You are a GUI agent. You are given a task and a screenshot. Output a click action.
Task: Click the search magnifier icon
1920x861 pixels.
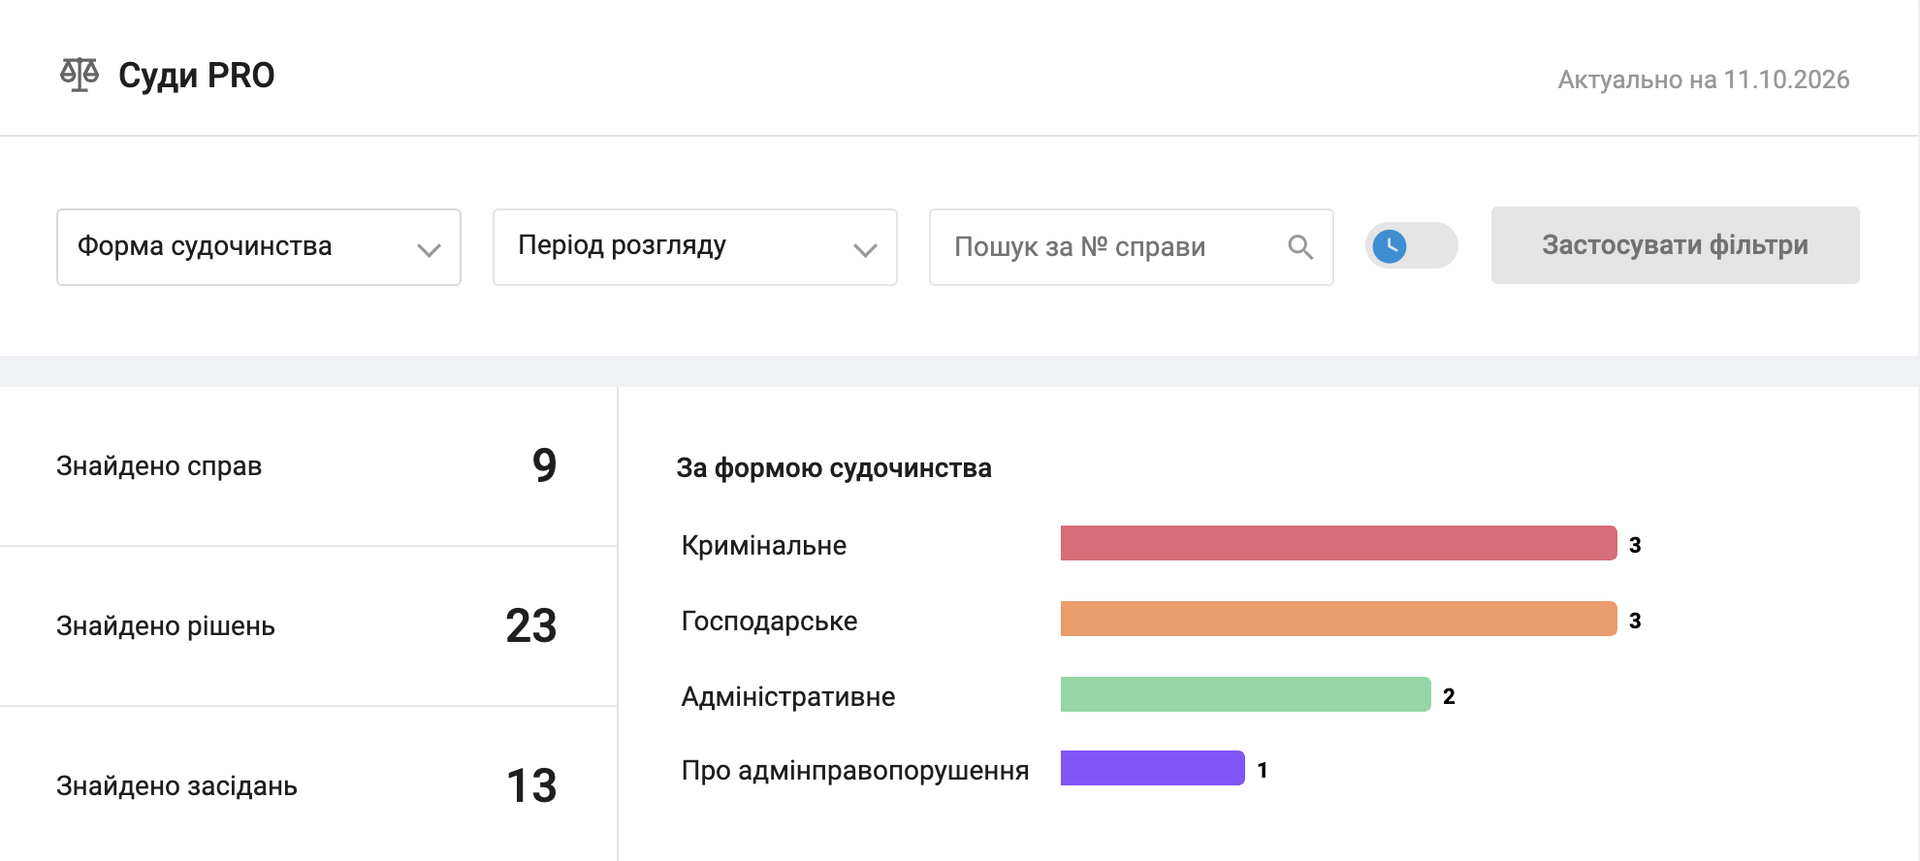(x=1300, y=247)
